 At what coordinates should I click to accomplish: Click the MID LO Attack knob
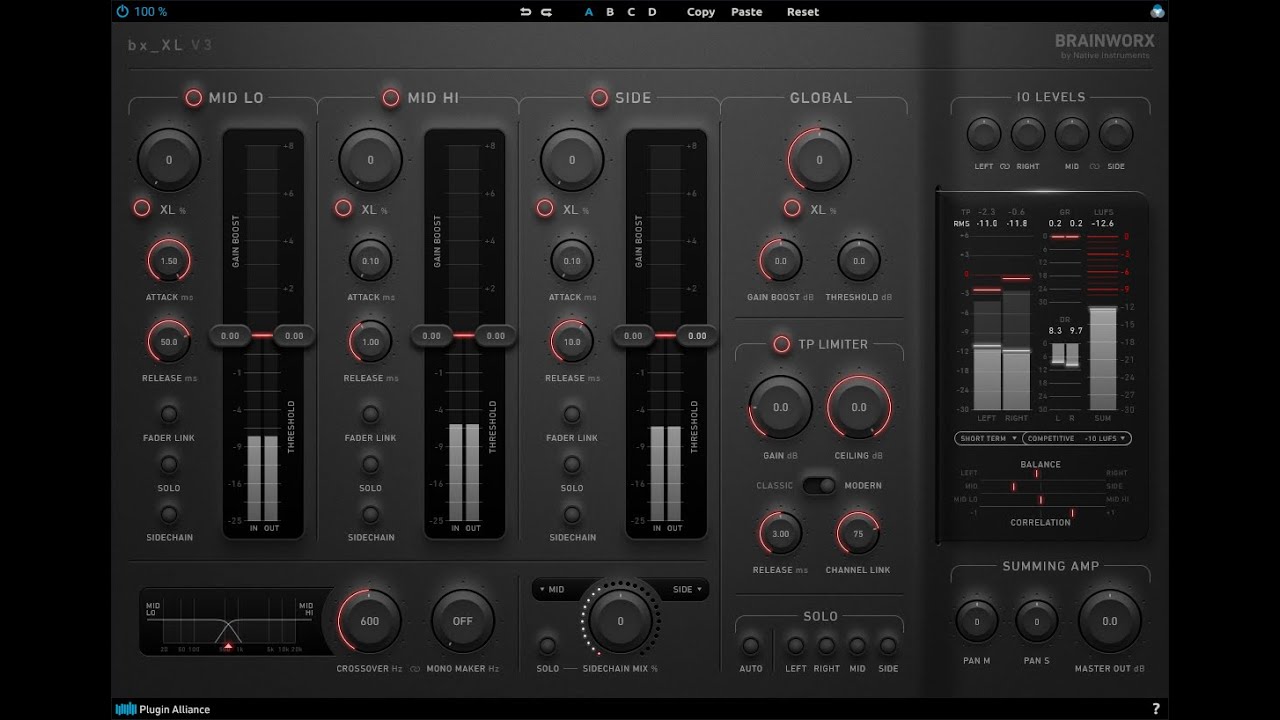[x=169, y=261]
